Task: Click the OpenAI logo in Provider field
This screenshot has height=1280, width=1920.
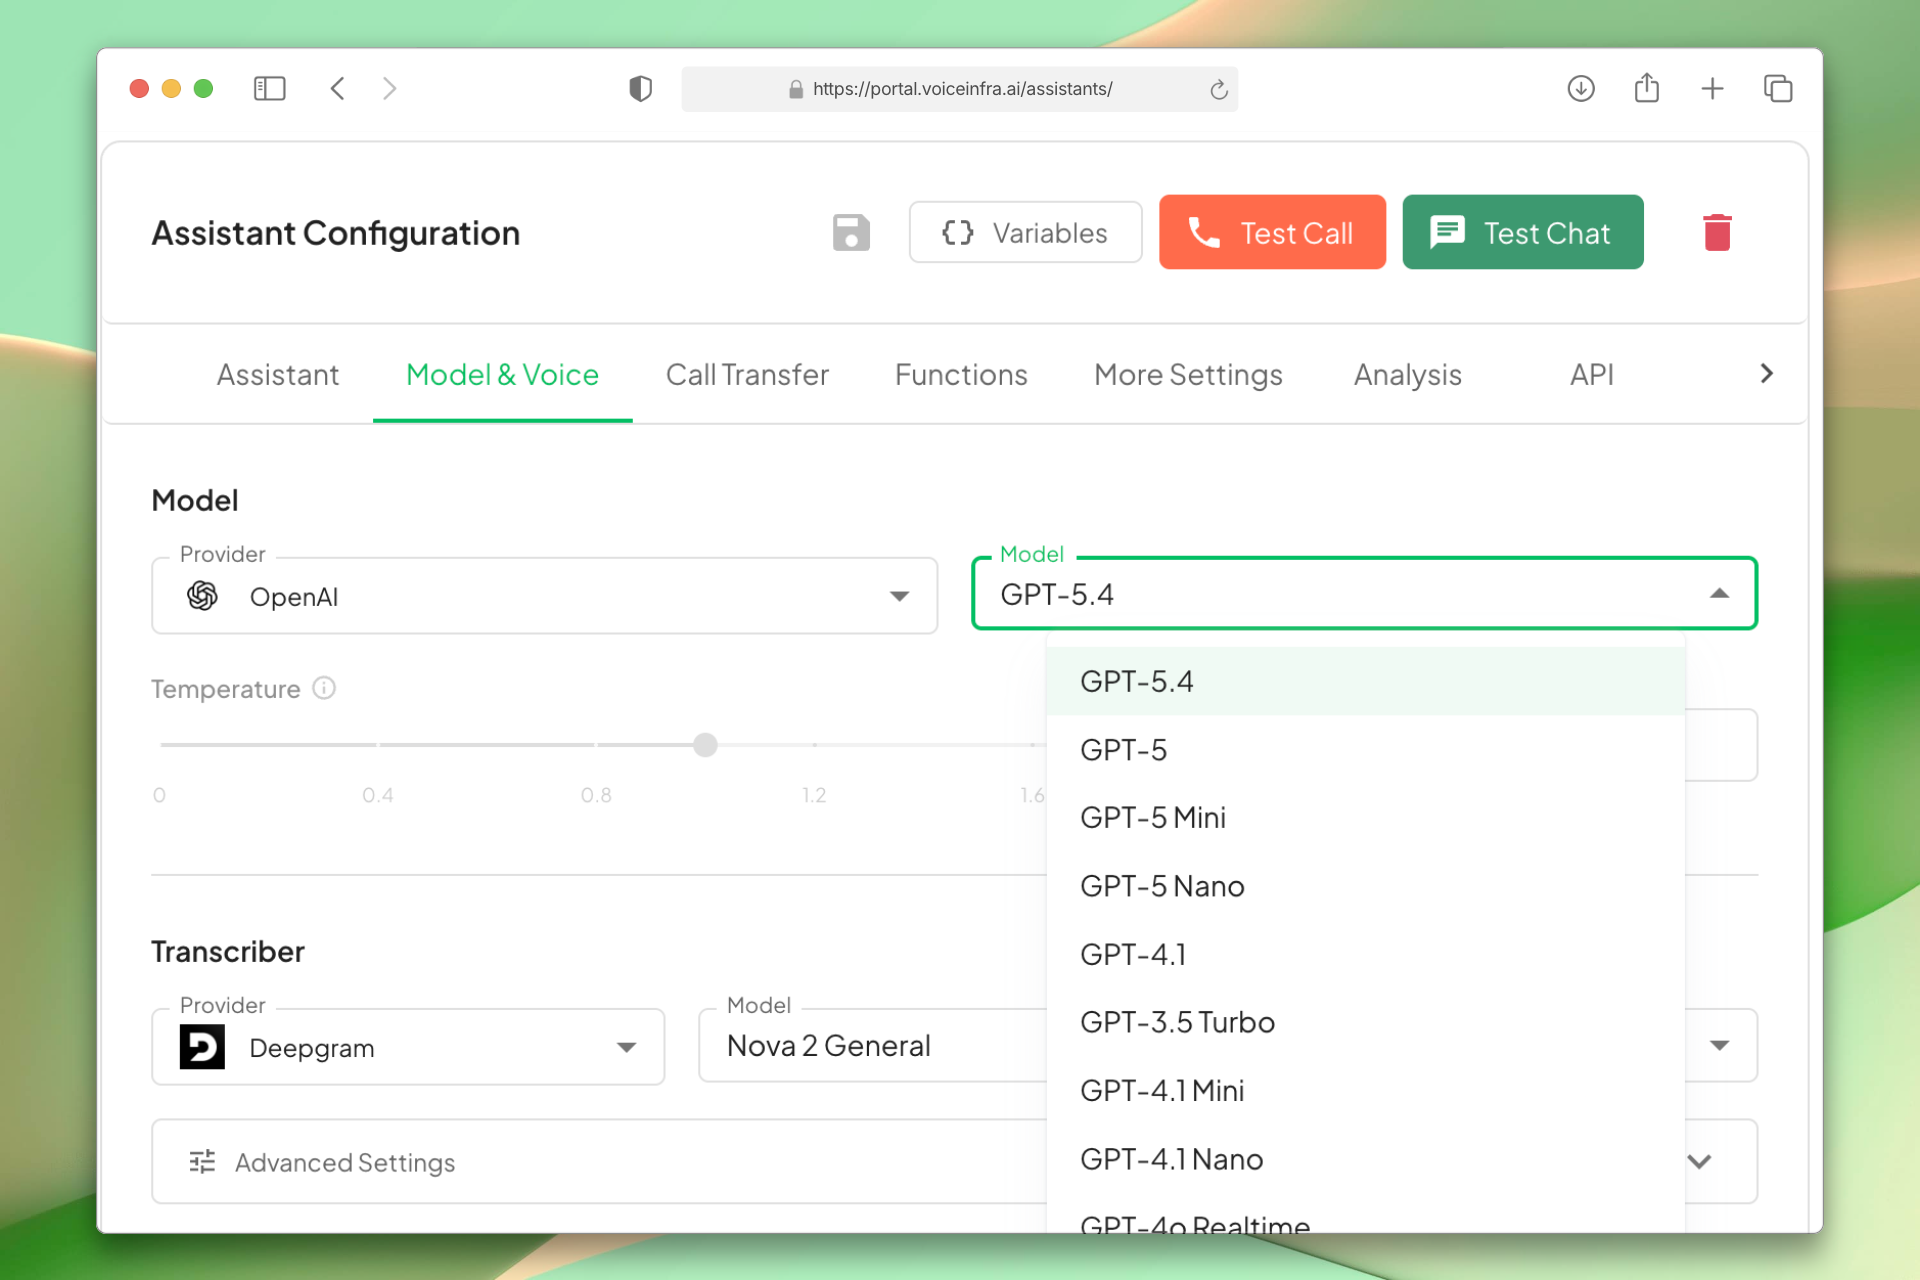Action: click(203, 596)
